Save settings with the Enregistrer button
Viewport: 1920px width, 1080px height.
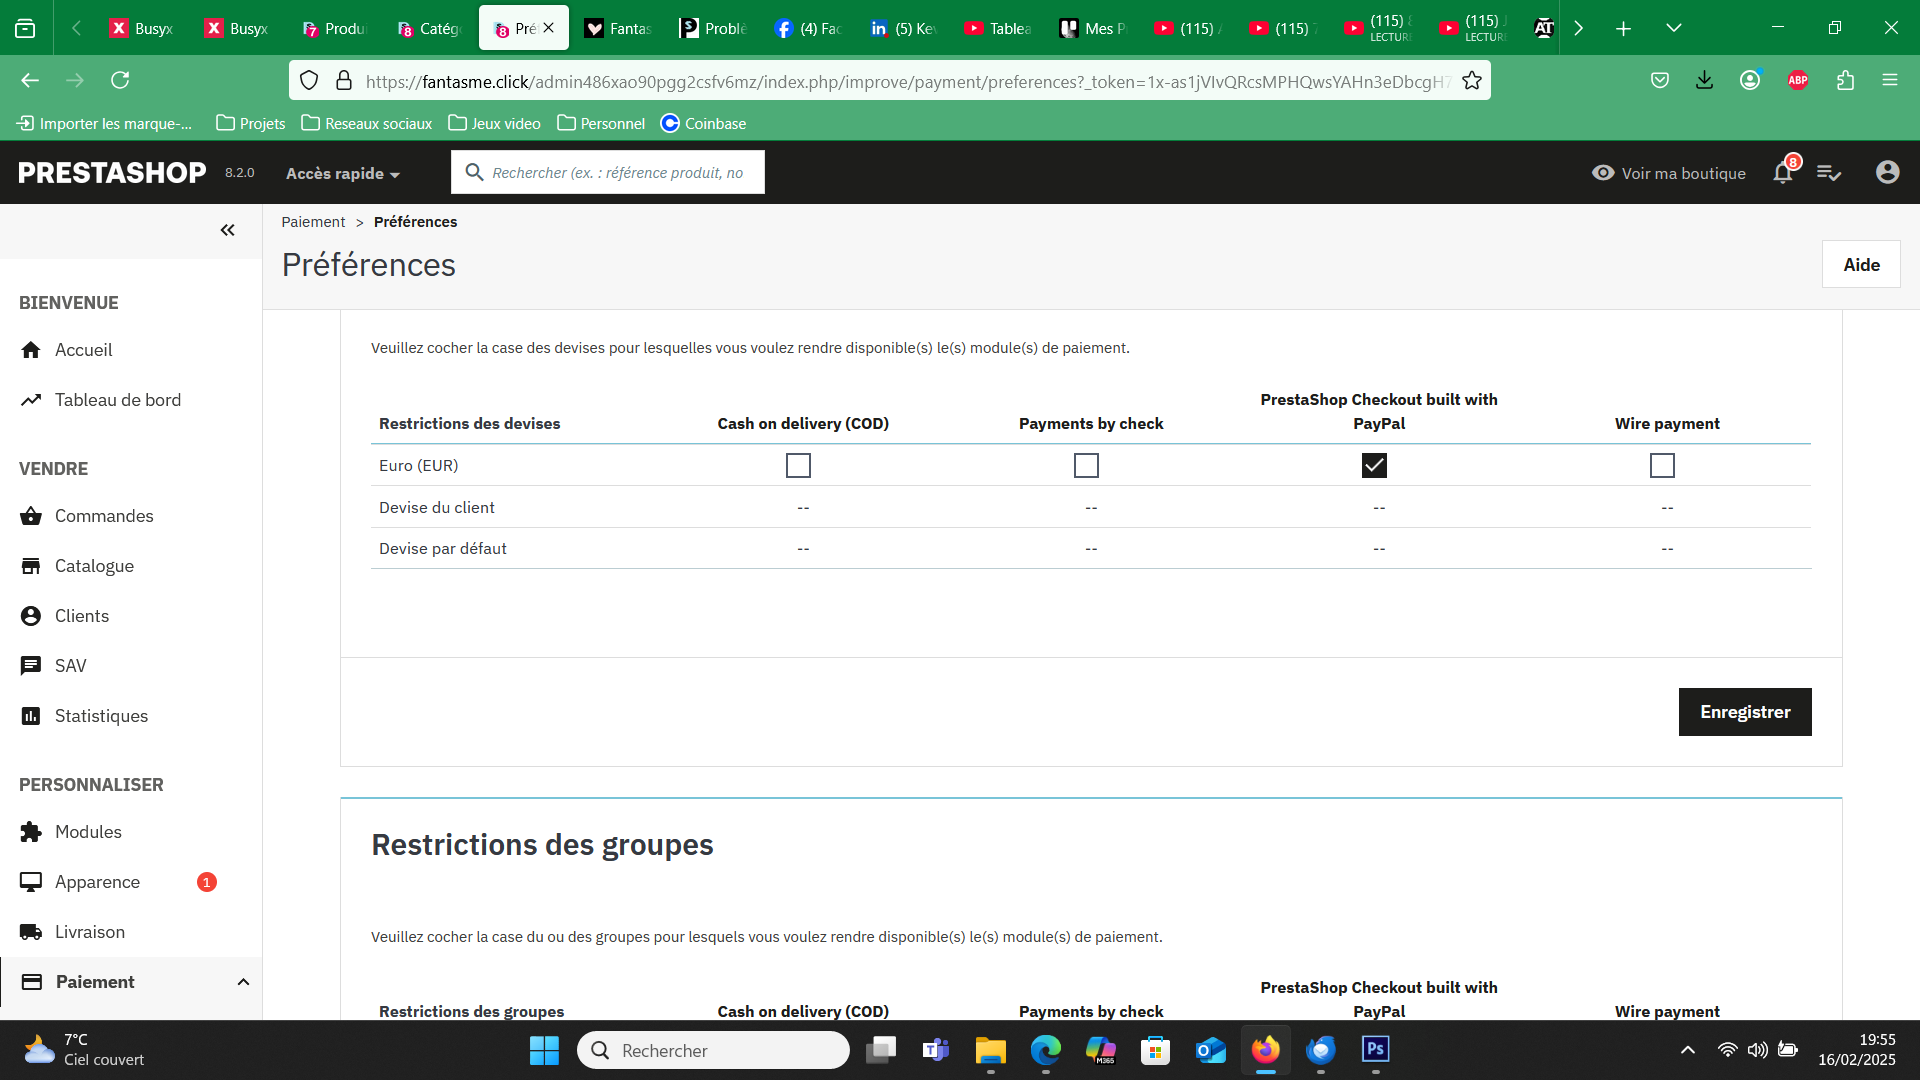point(1745,712)
